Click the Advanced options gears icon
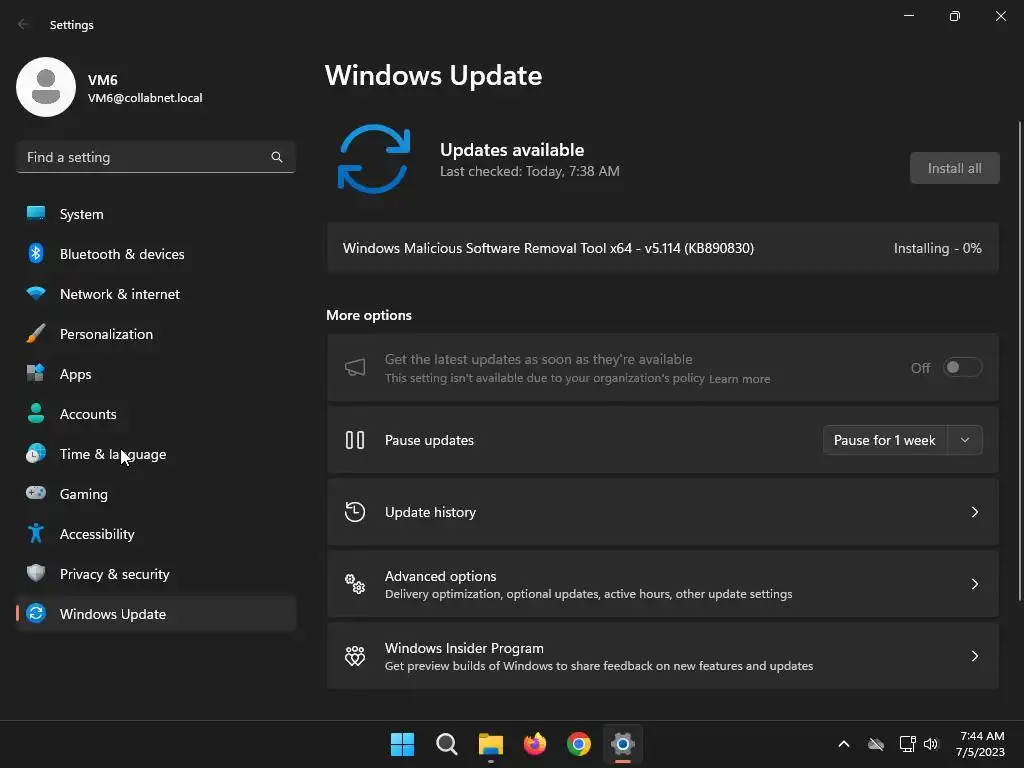The image size is (1024, 768). tap(355, 584)
